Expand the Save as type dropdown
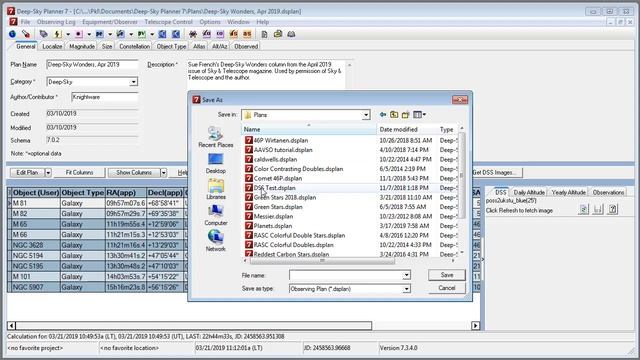The image size is (640, 360). (x=406, y=289)
